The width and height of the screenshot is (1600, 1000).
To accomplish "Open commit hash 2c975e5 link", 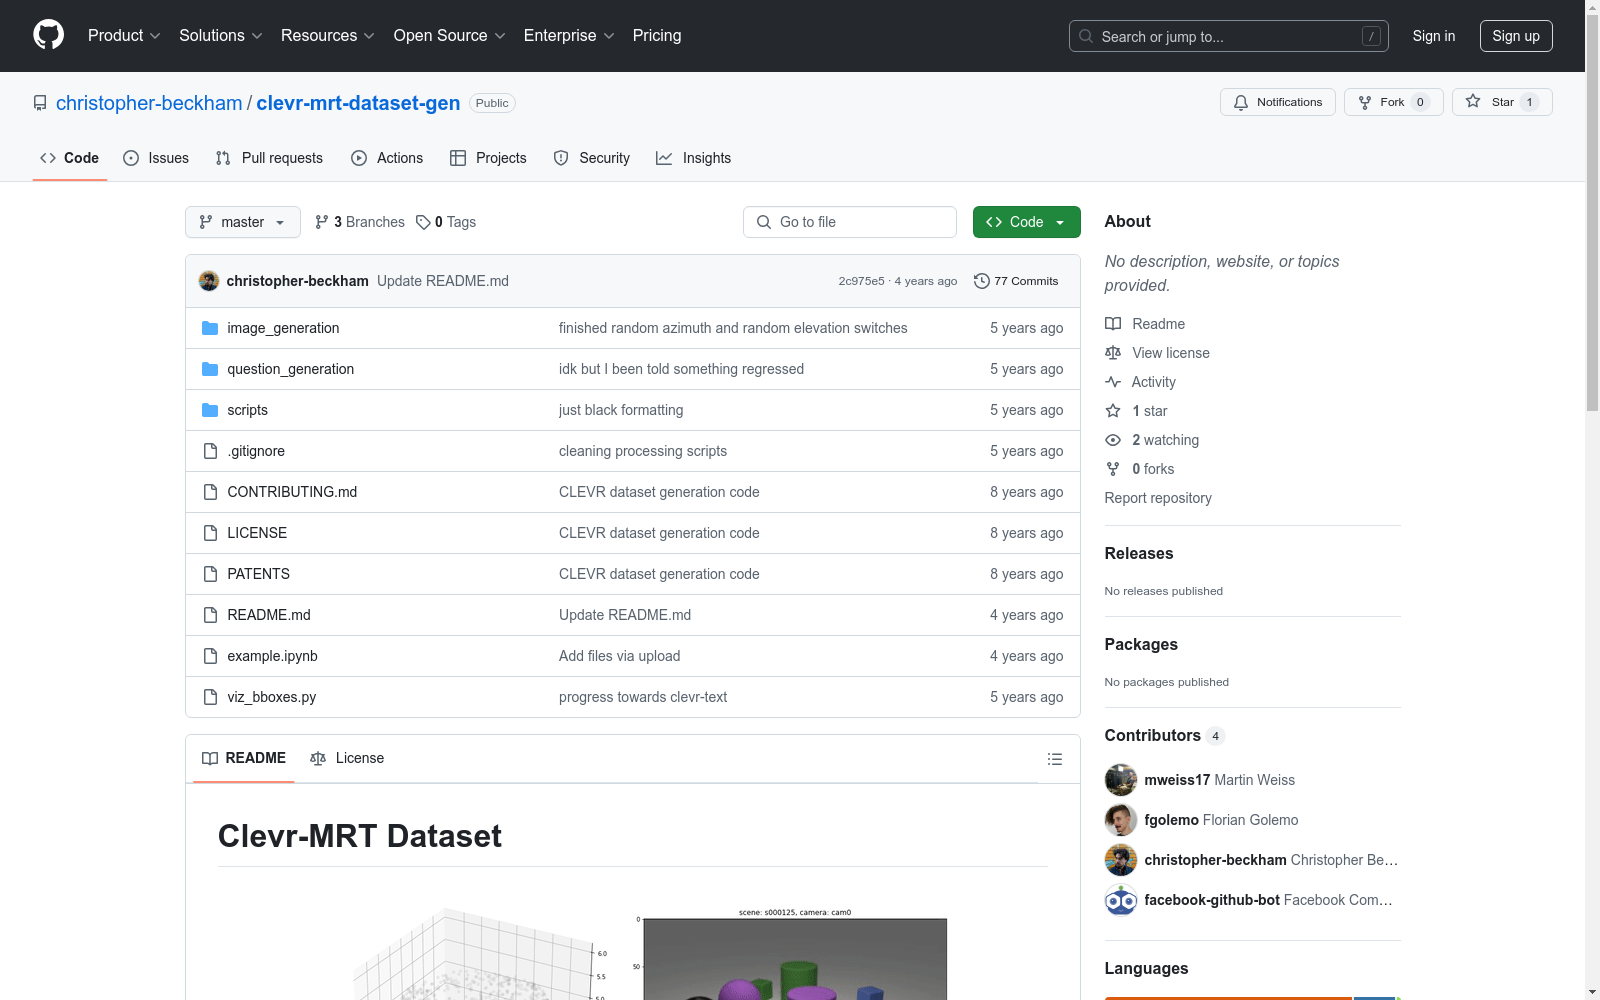I will (862, 281).
